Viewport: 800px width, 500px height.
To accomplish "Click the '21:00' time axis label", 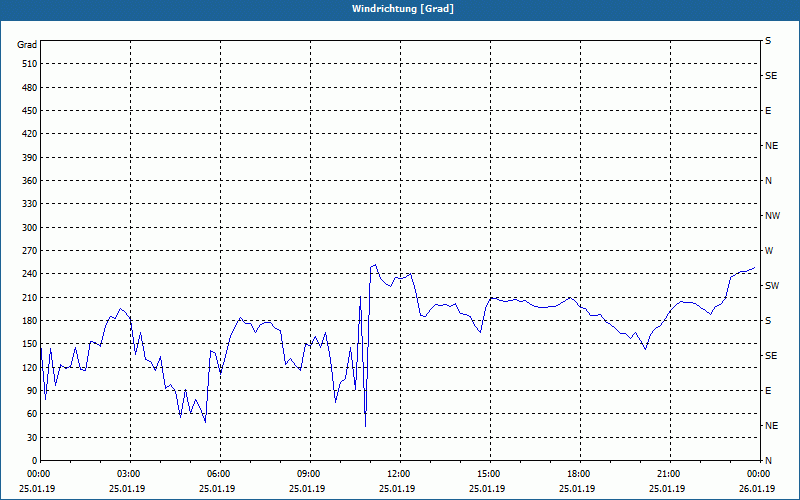I will [670, 474].
